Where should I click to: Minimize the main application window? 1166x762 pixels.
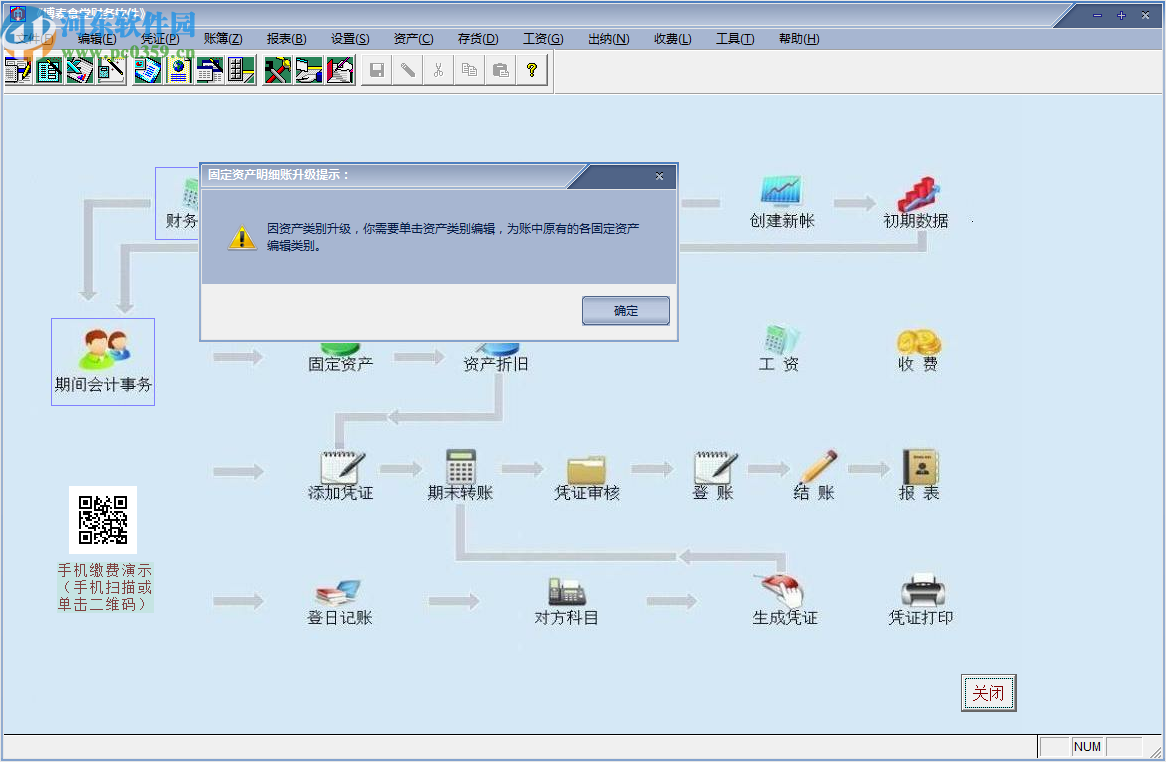(x=1097, y=15)
